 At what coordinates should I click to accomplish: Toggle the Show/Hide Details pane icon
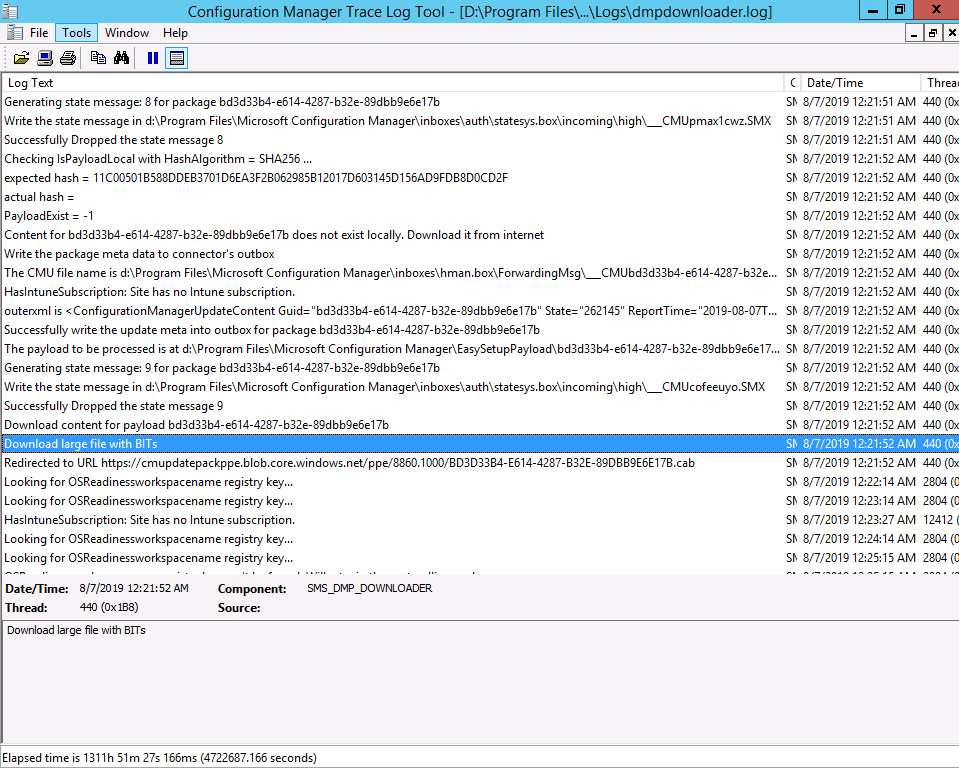[176, 58]
